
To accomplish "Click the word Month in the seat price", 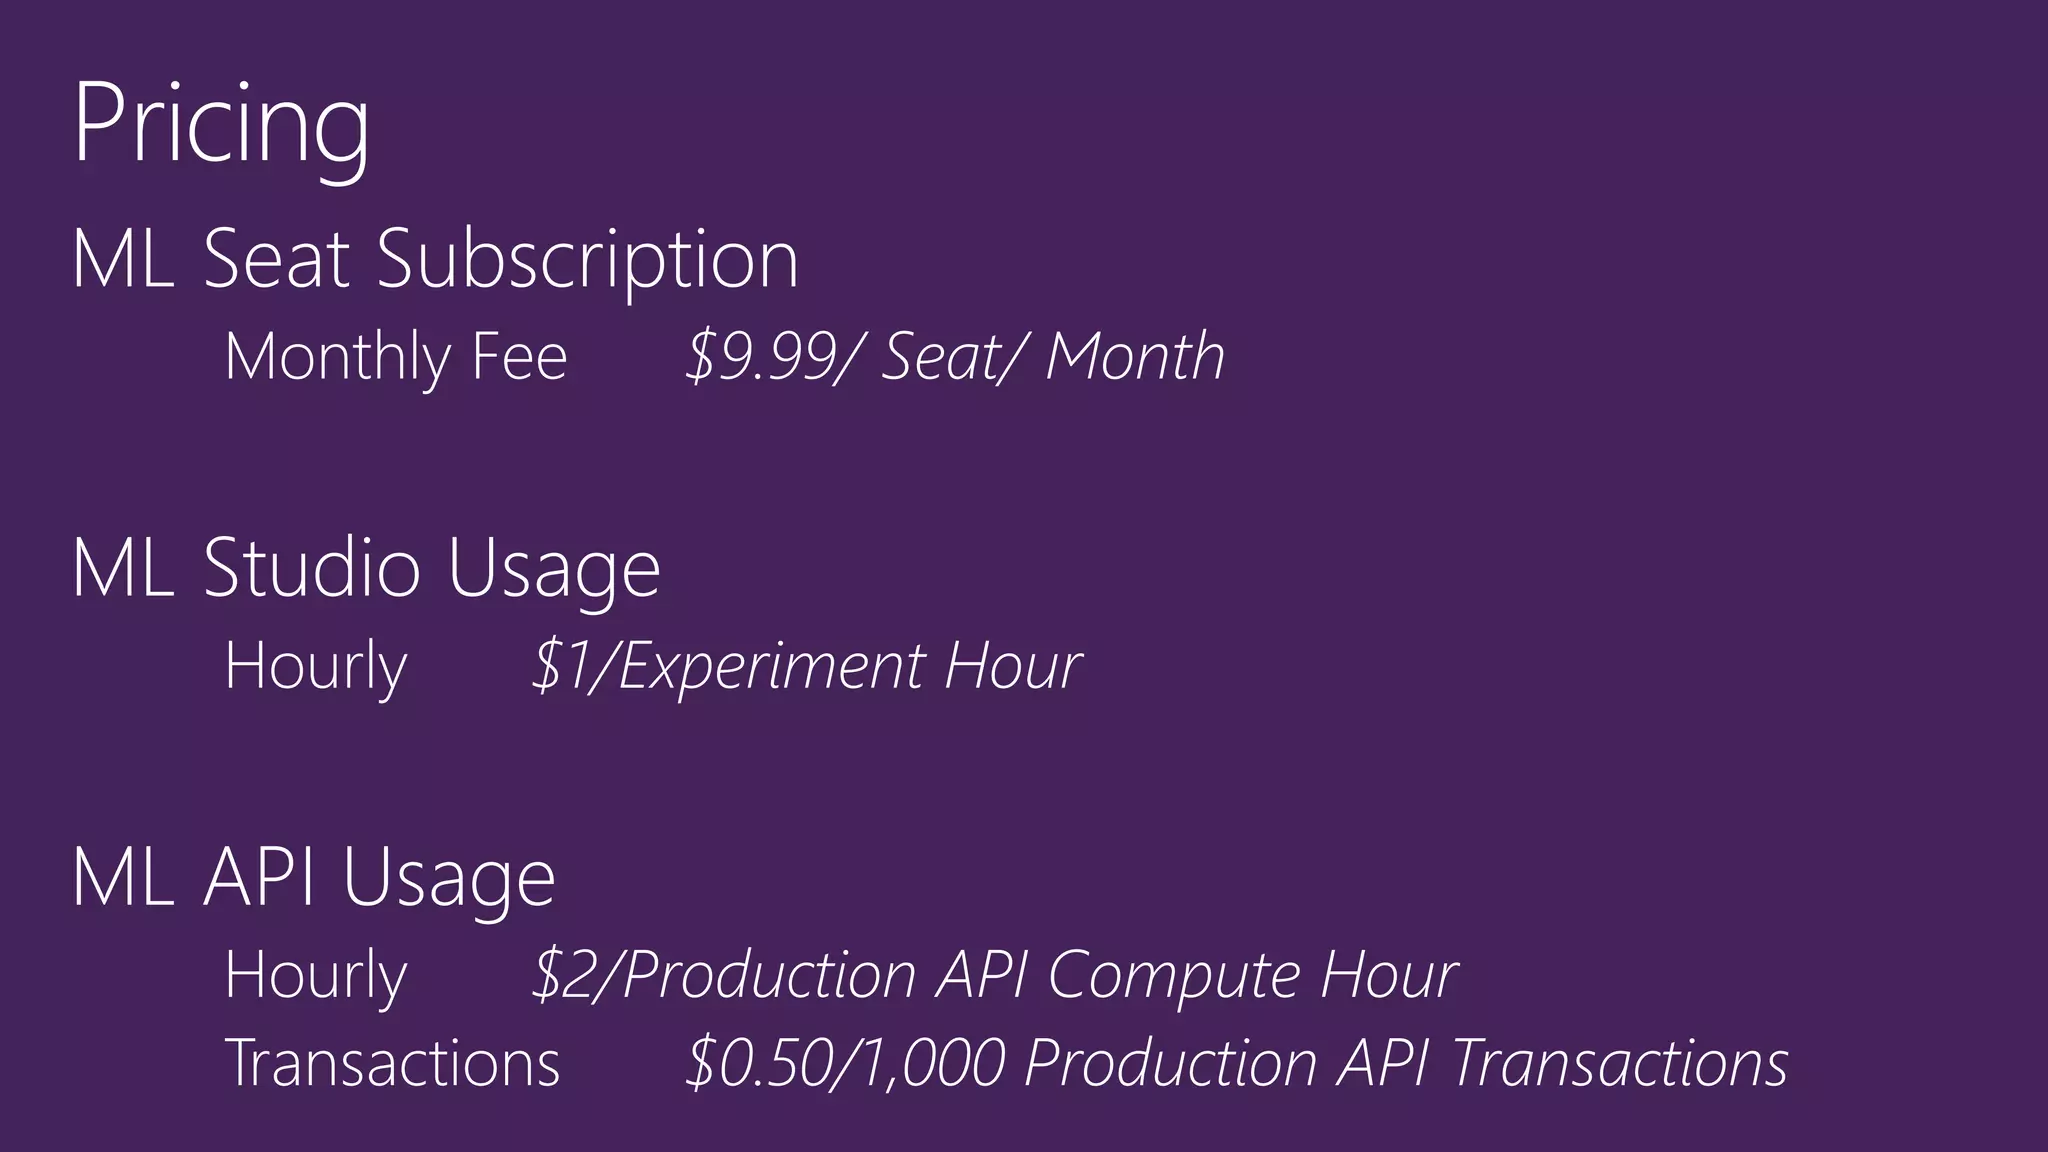I will tap(1135, 357).
